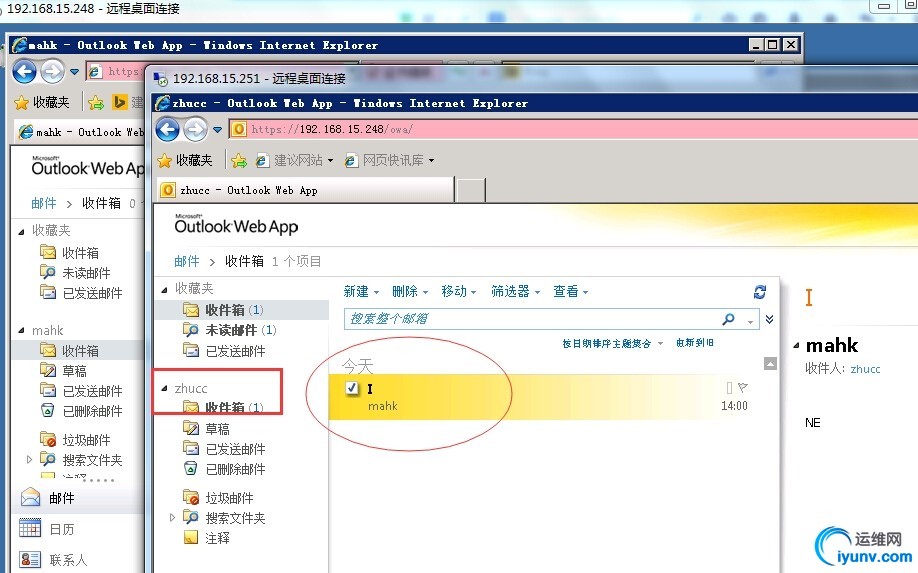918x573 pixels.
Task: Click Add to Favorites bar icon in mahk window
Action: (96, 103)
